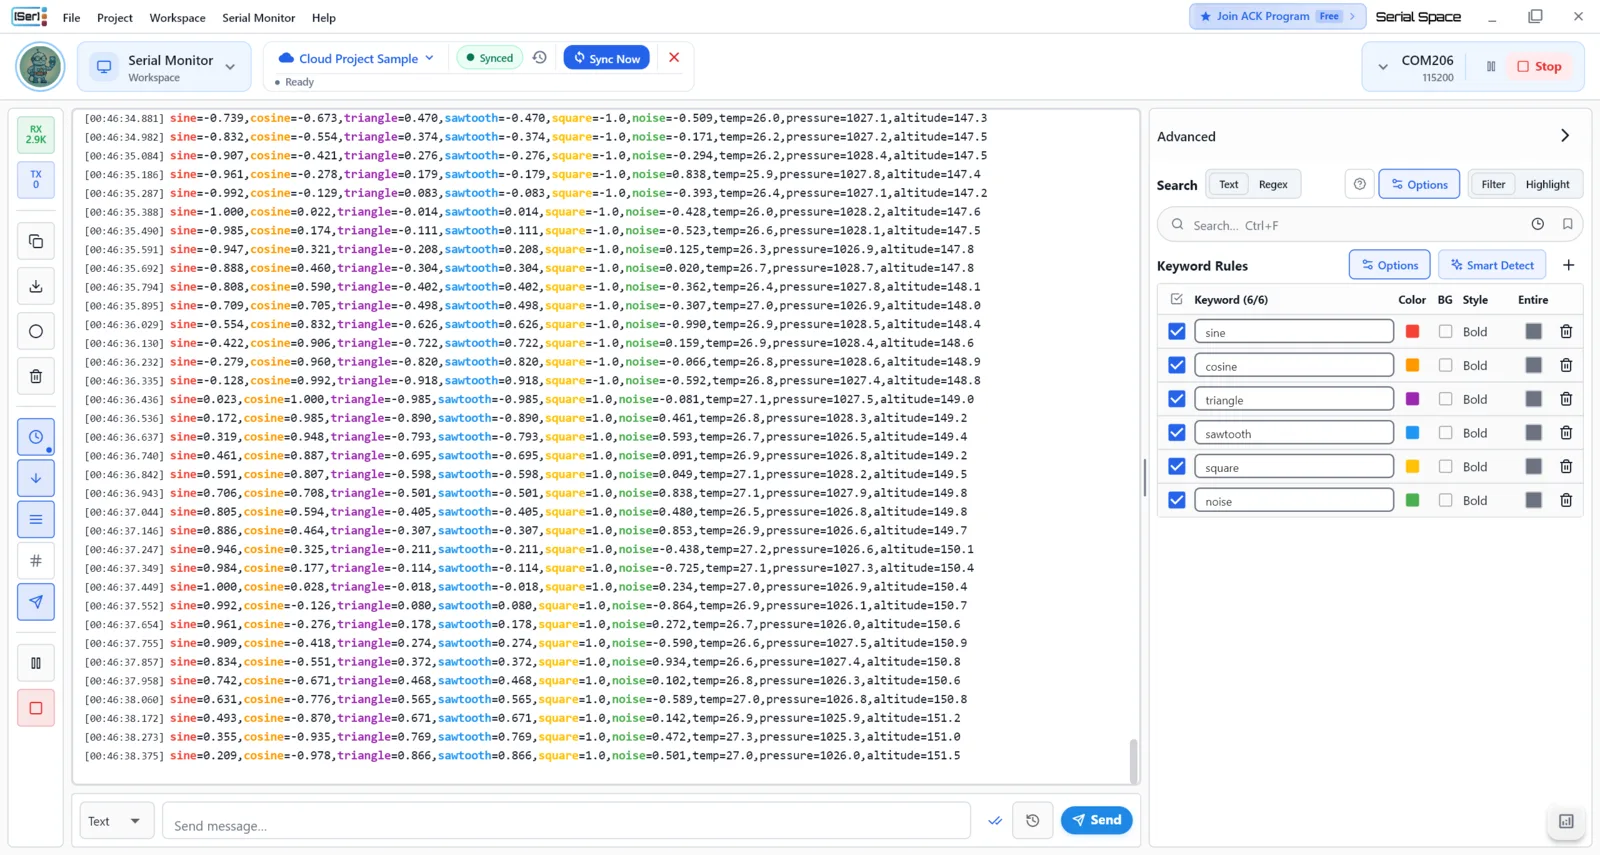
Task: Click the trash clear-log icon in left sidebar
Action: 36,376
